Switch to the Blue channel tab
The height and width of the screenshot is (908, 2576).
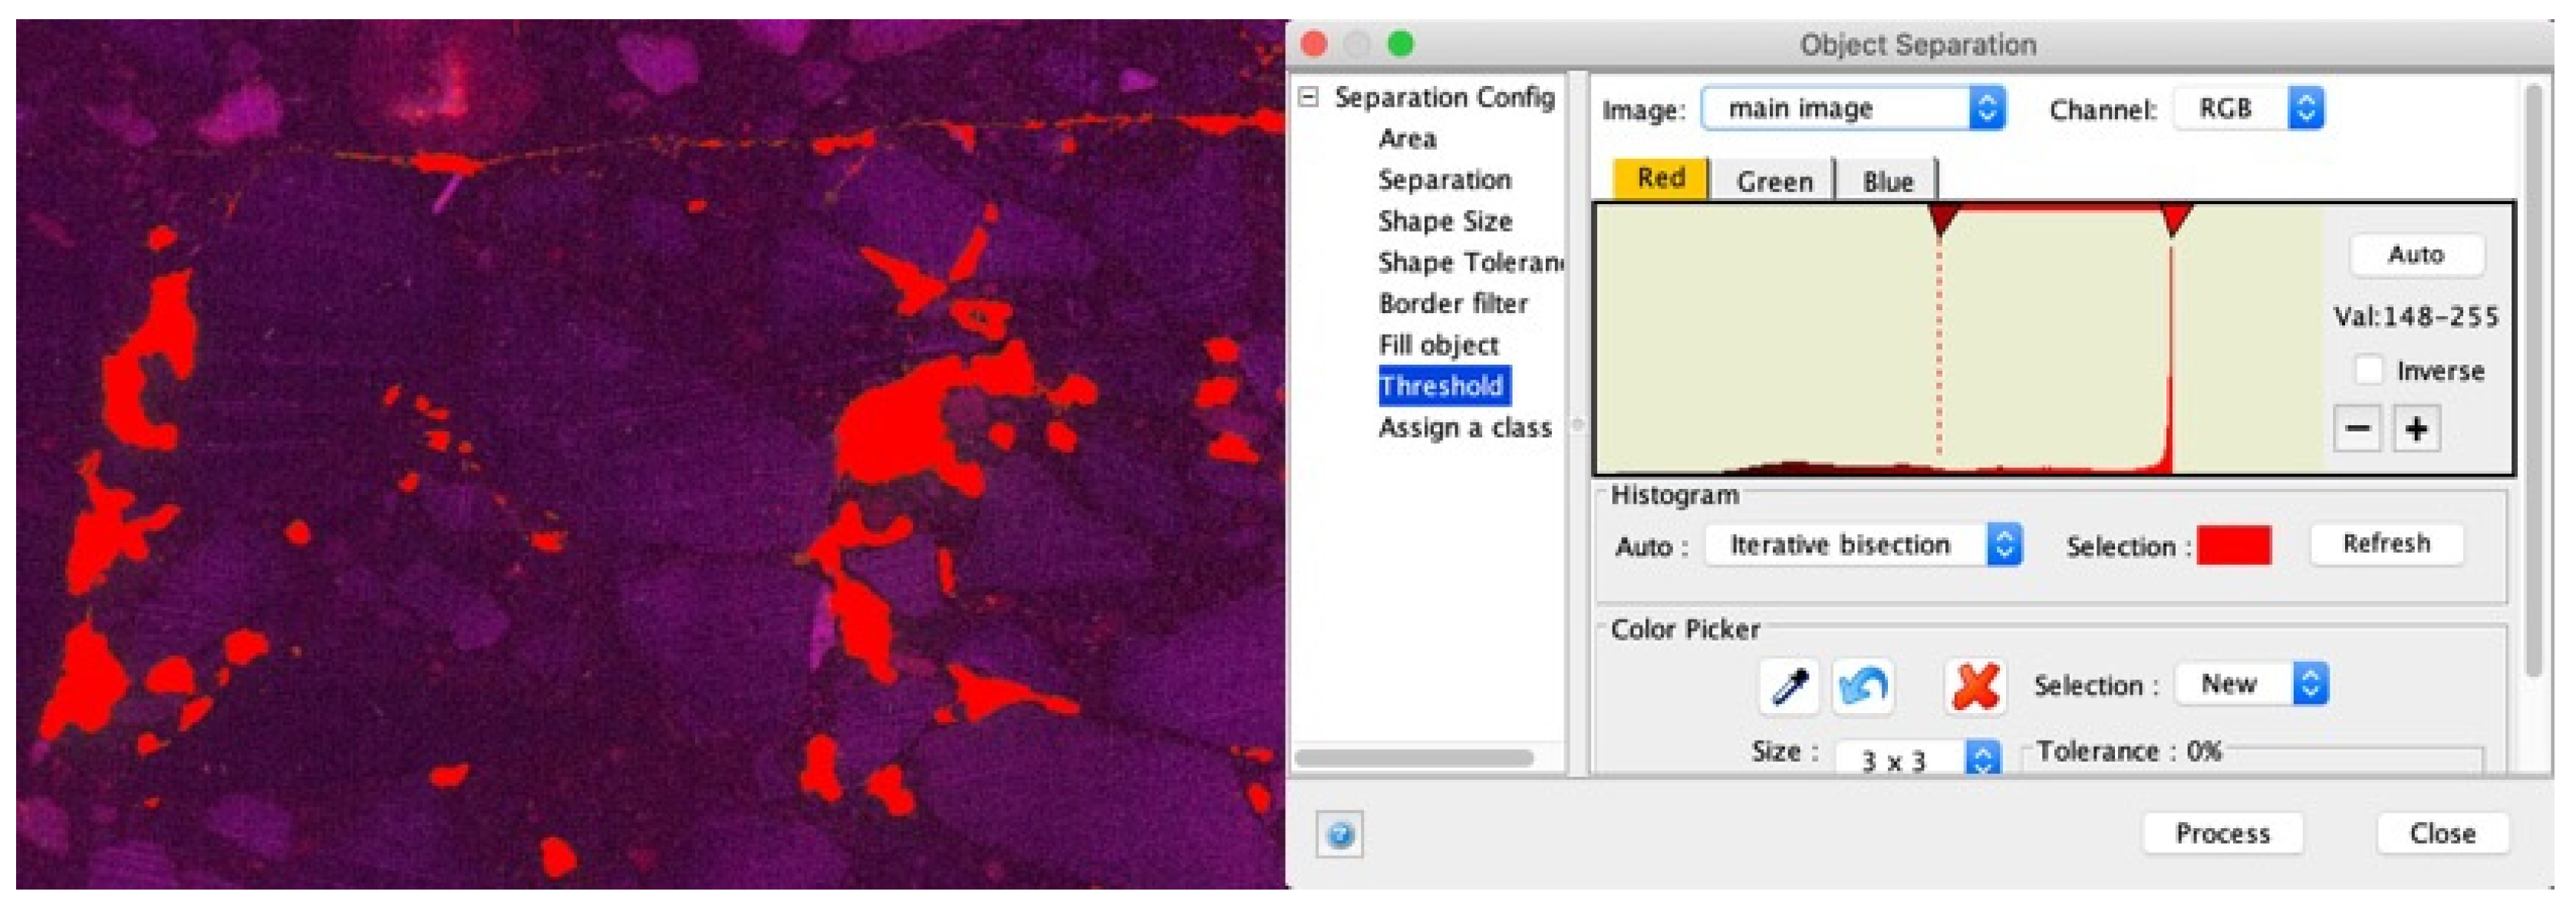(1887, 181)
